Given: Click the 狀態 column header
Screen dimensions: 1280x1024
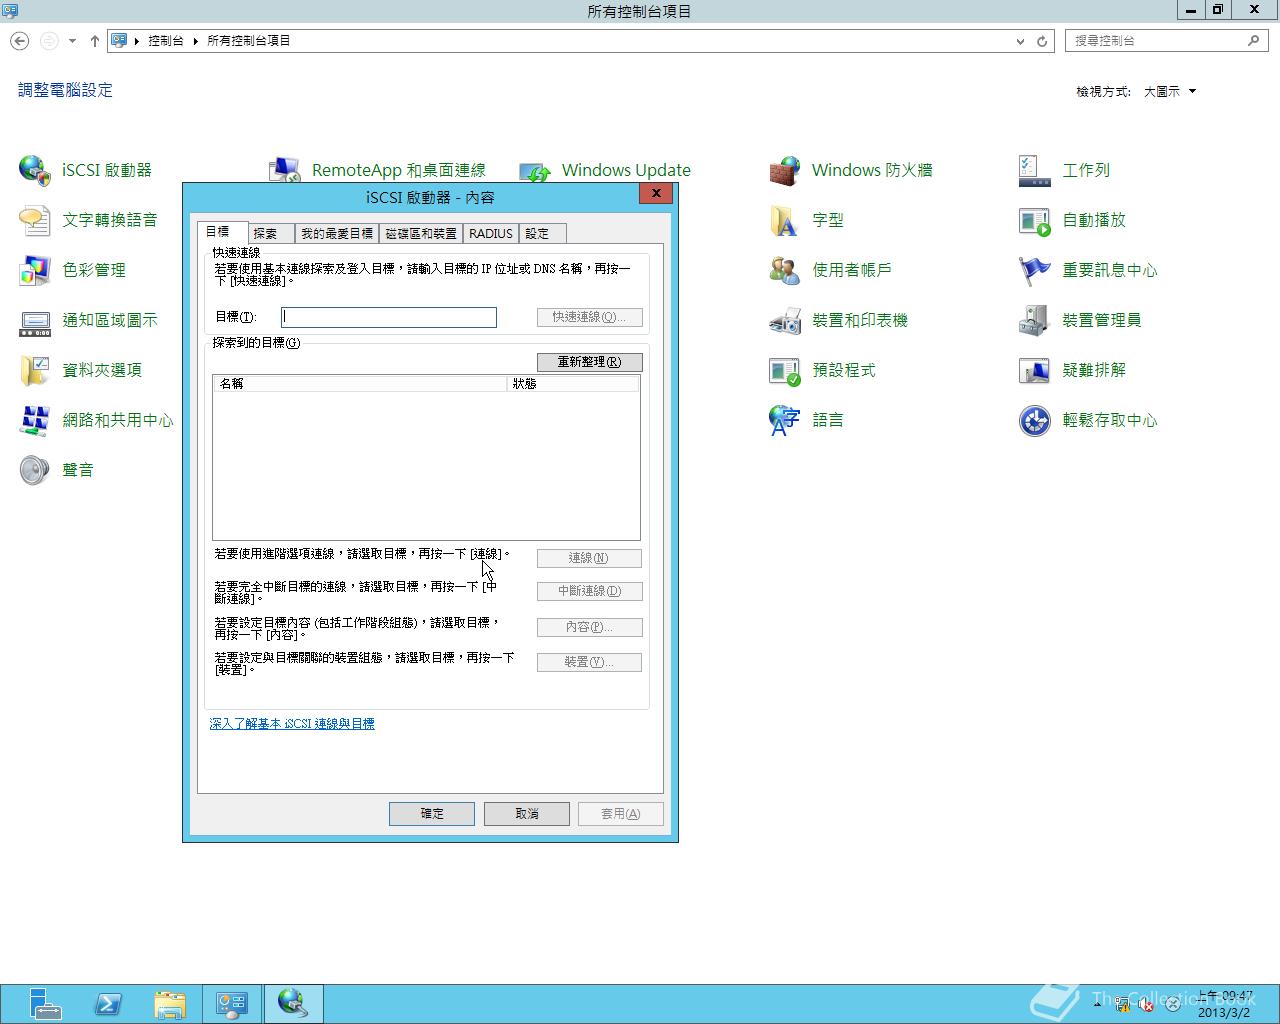Looking at the screenshot, I should point(573,384).
